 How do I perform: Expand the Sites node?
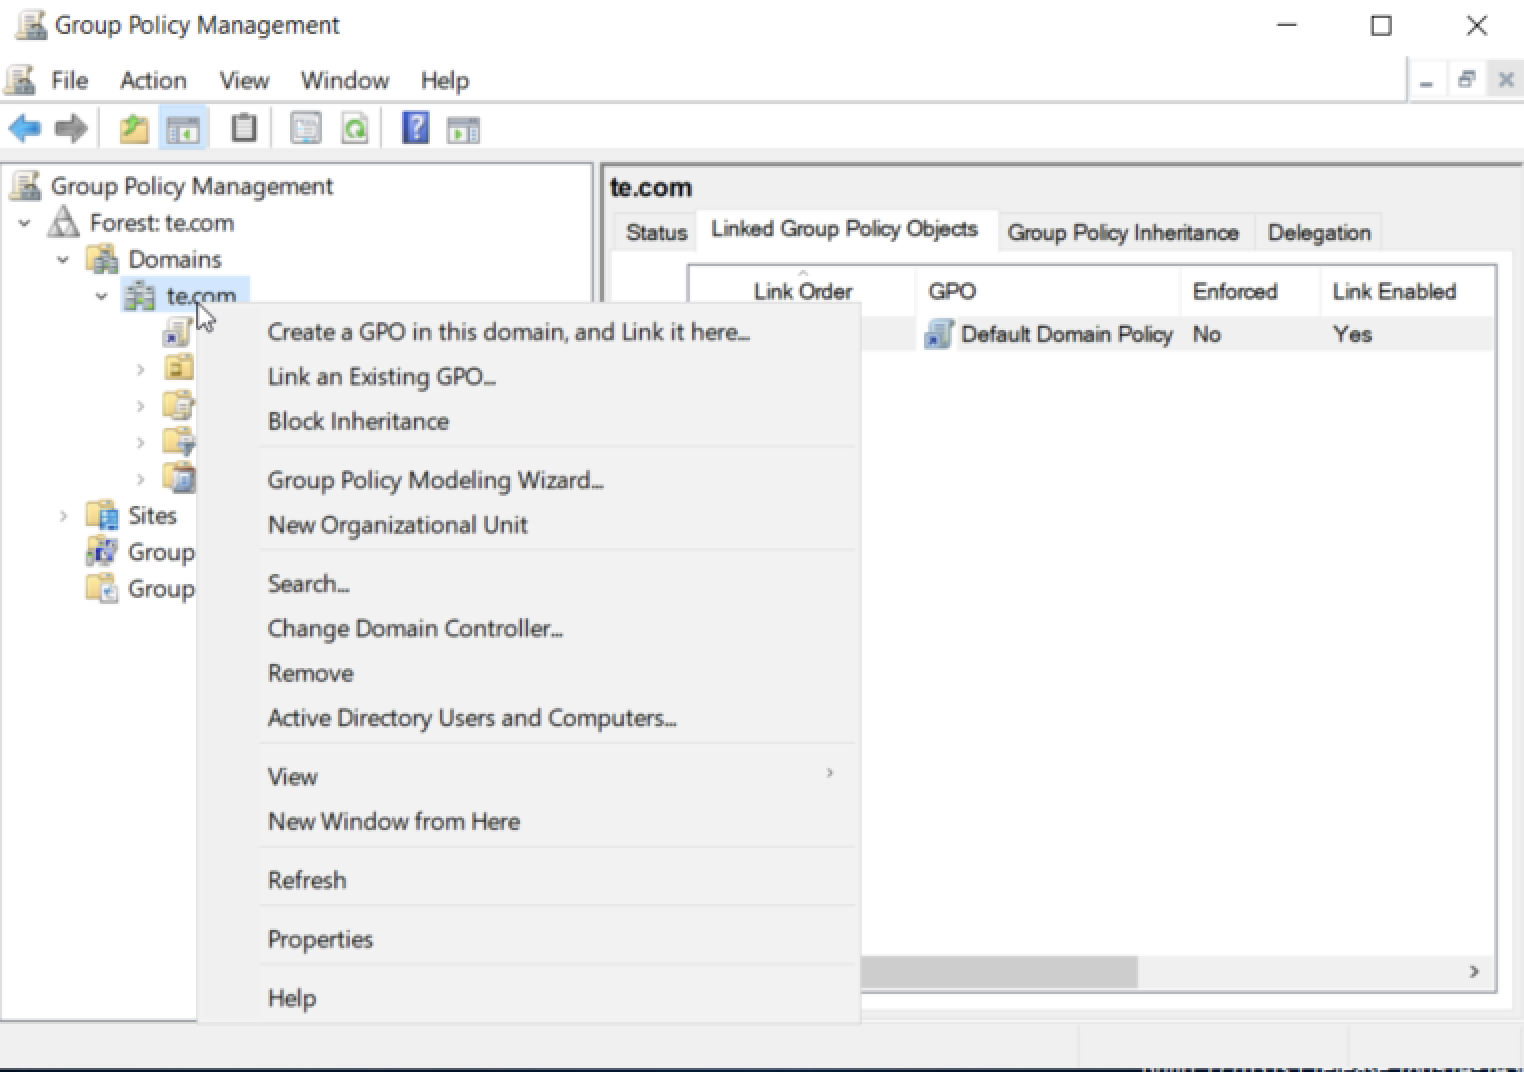[63, 516]
